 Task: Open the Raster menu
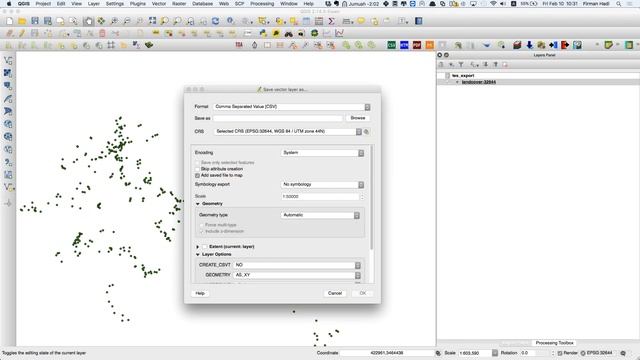click(179, 4)
